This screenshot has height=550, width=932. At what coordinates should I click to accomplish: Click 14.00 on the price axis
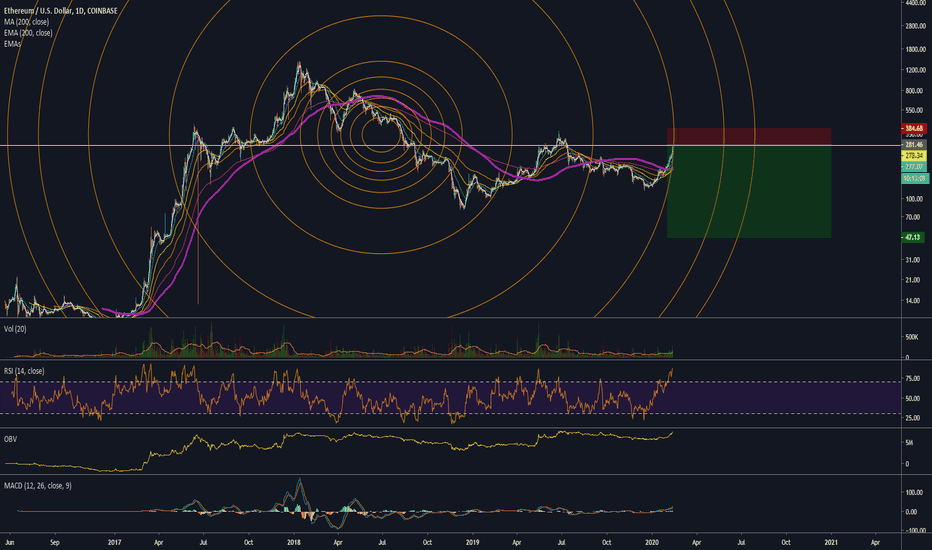coord(913,301)
